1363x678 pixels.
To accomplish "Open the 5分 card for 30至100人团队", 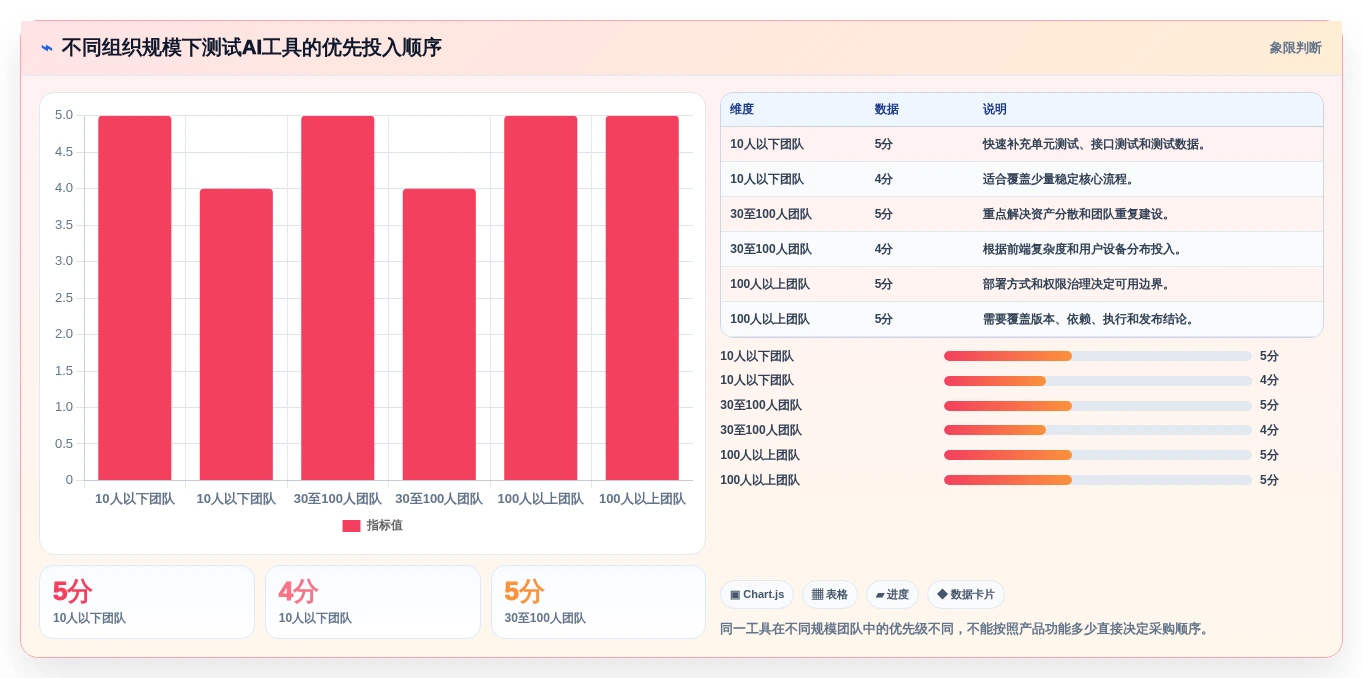I will pos(599,602).
